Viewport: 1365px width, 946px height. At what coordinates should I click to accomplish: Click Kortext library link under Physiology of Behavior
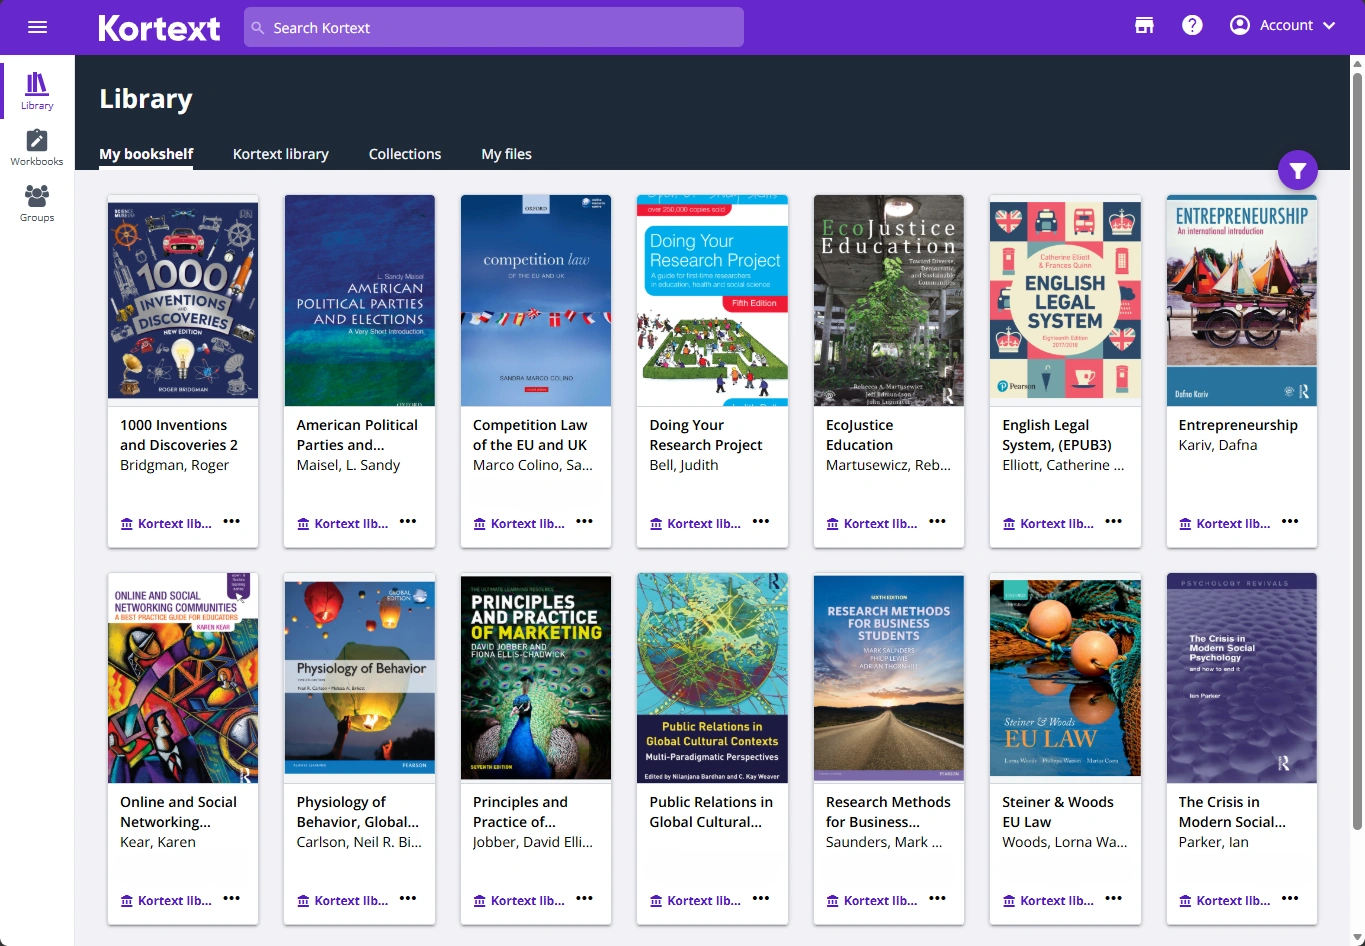pyautogui.click(x=342, y=901)
